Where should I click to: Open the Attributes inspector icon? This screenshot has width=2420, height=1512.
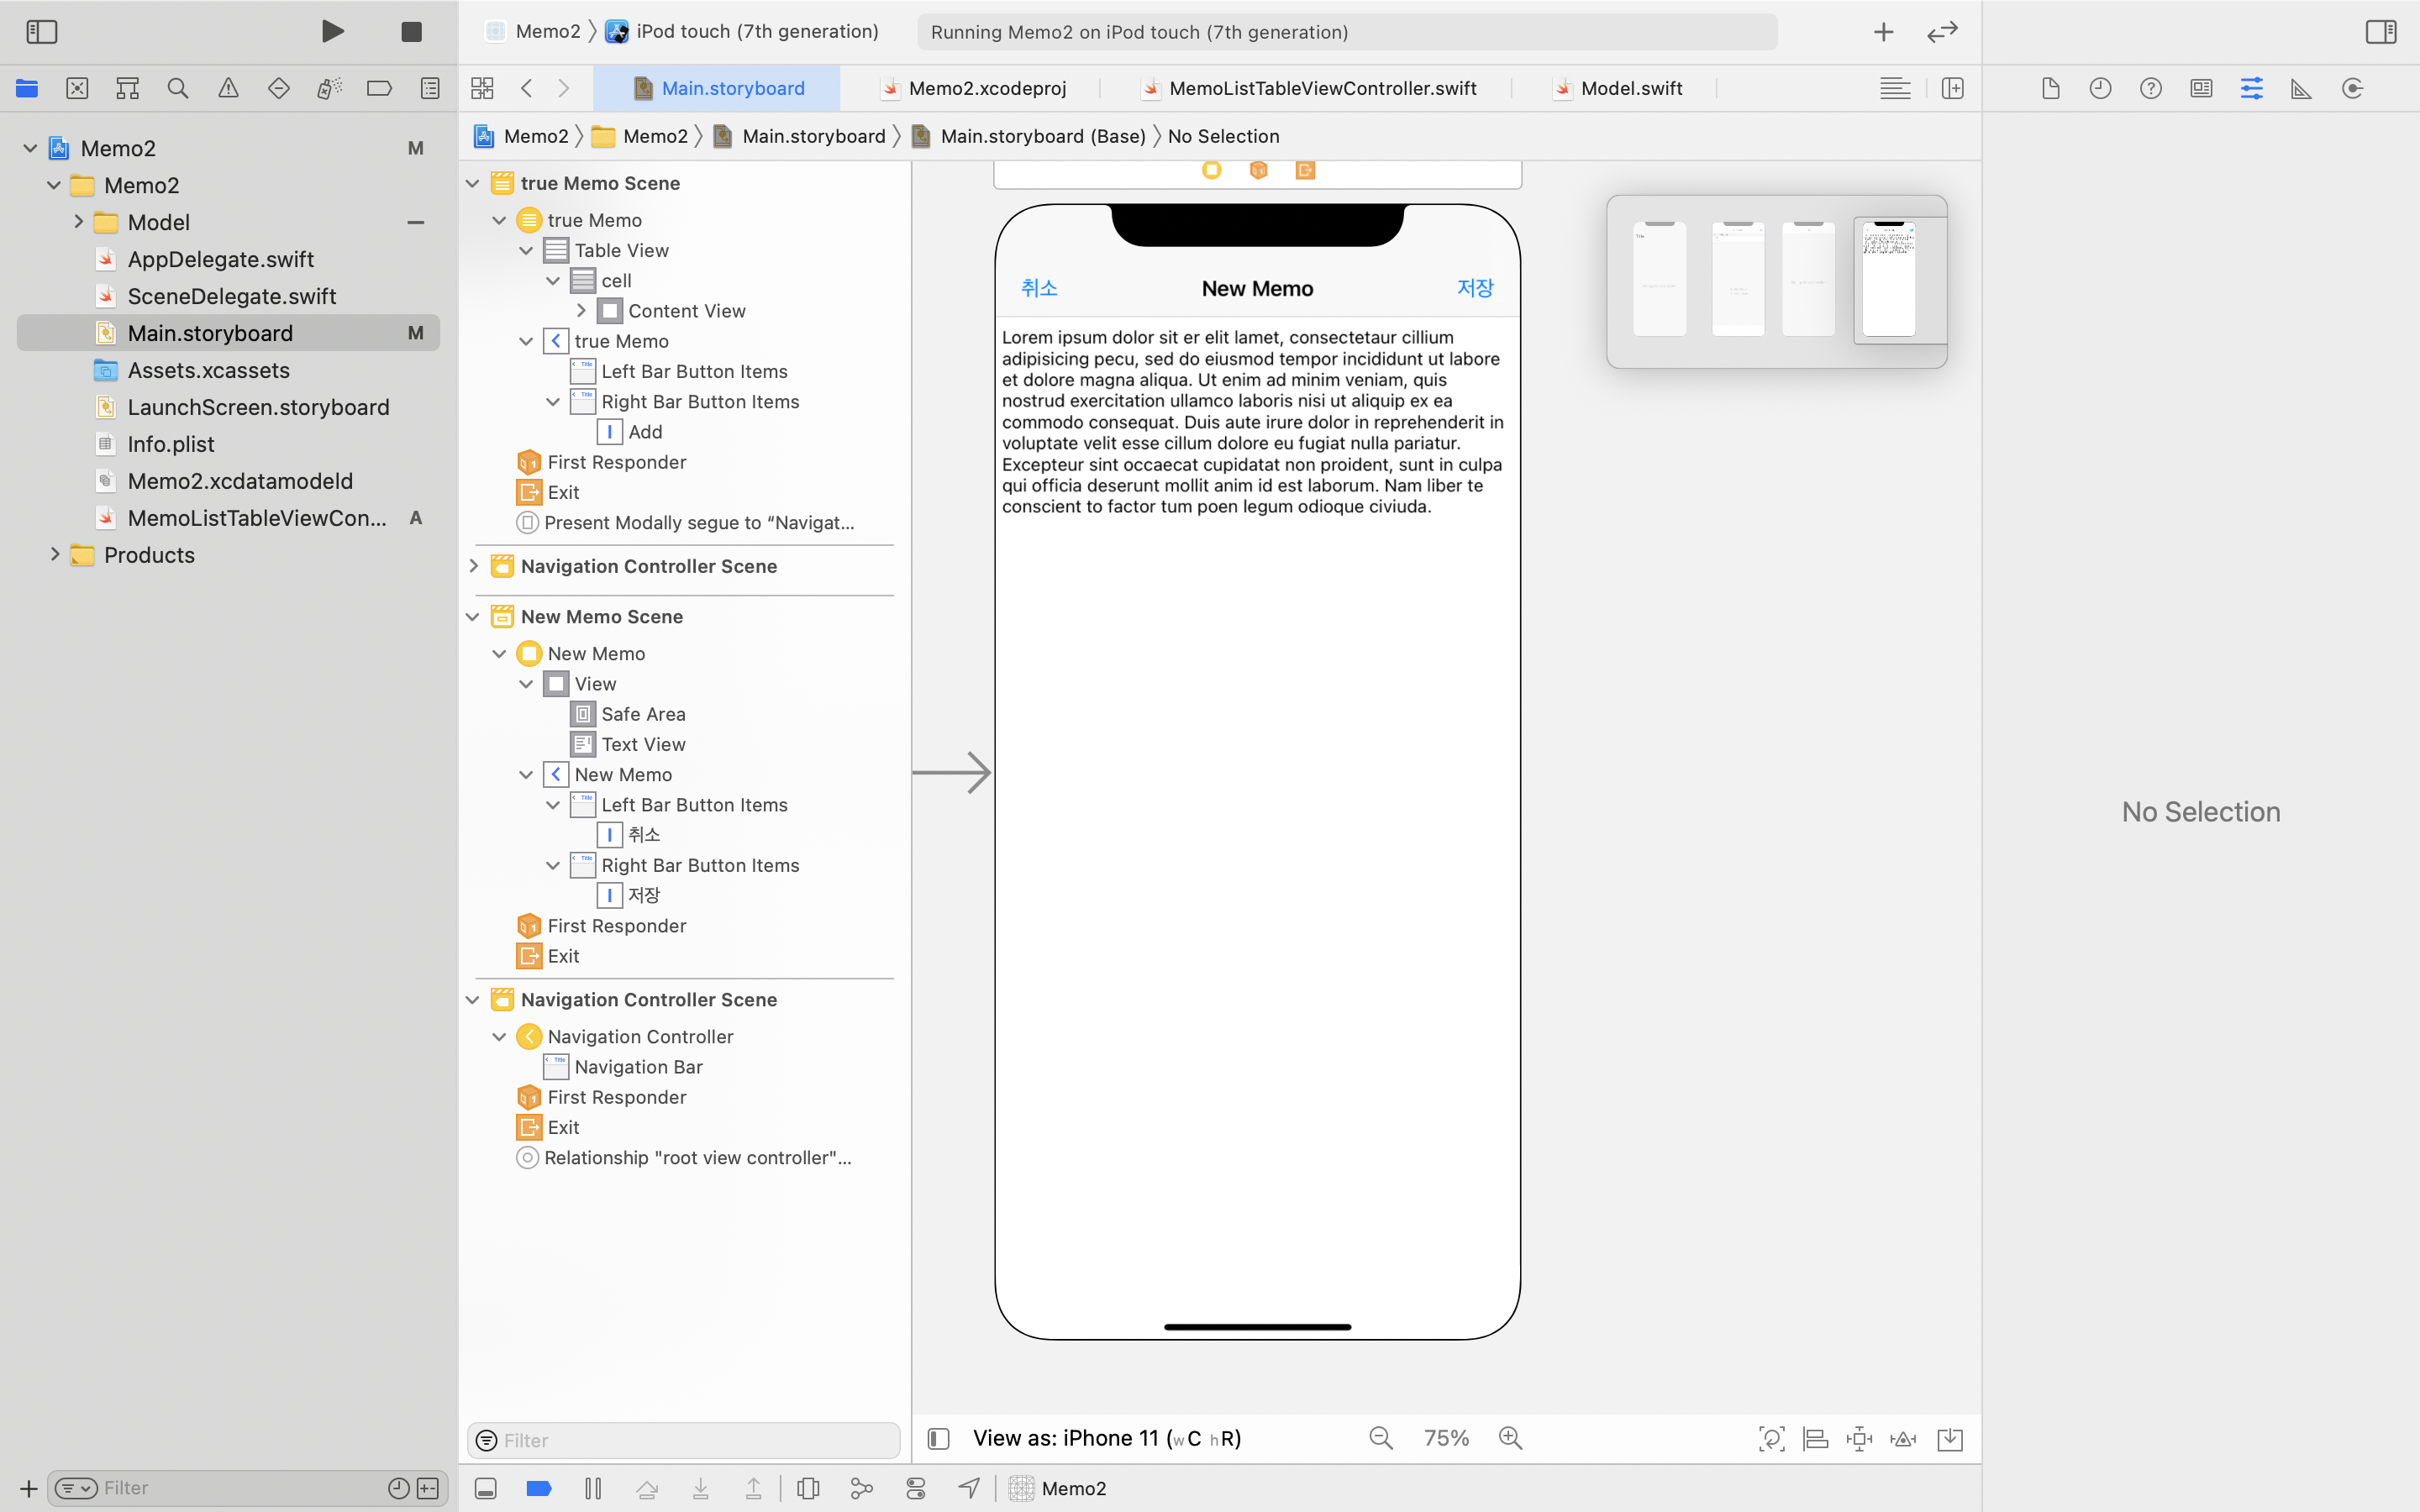point(2251,88)
